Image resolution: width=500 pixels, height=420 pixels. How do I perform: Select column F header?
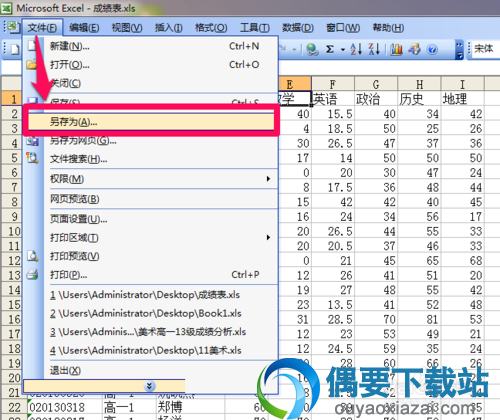click(x=333, y=84)
